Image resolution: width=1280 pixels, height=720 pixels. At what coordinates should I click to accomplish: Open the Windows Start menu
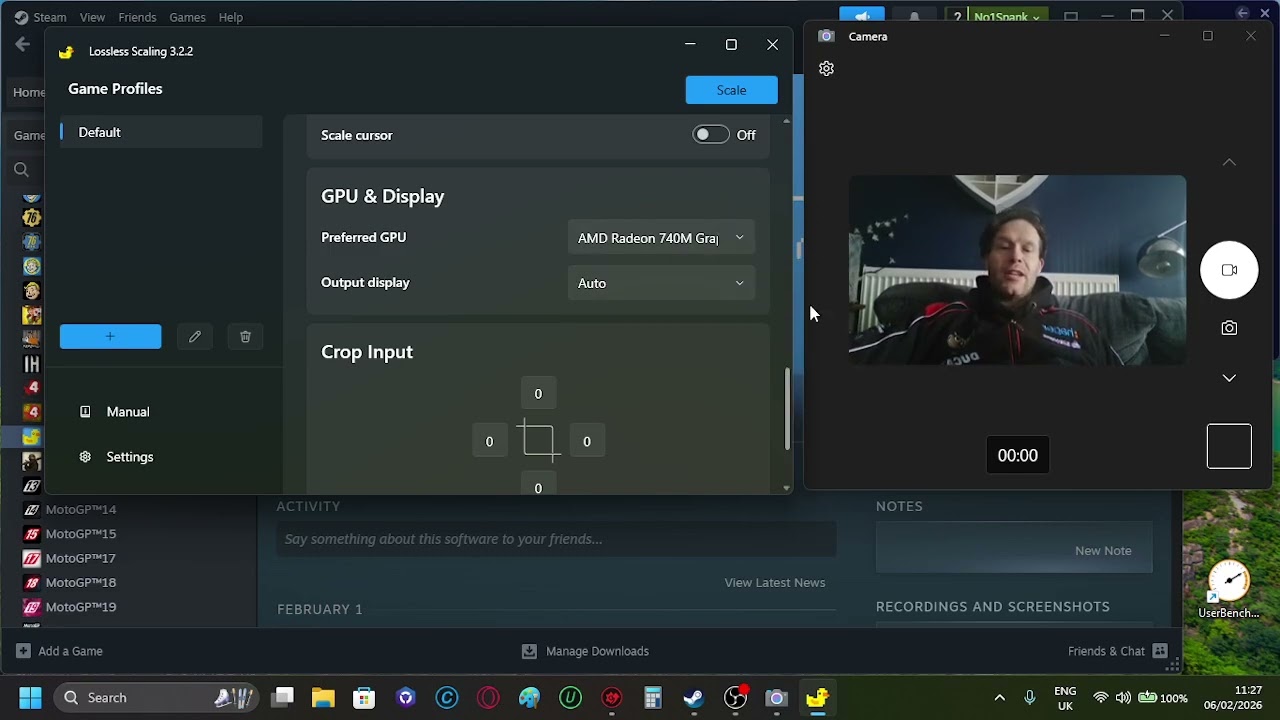coord(30,698)
